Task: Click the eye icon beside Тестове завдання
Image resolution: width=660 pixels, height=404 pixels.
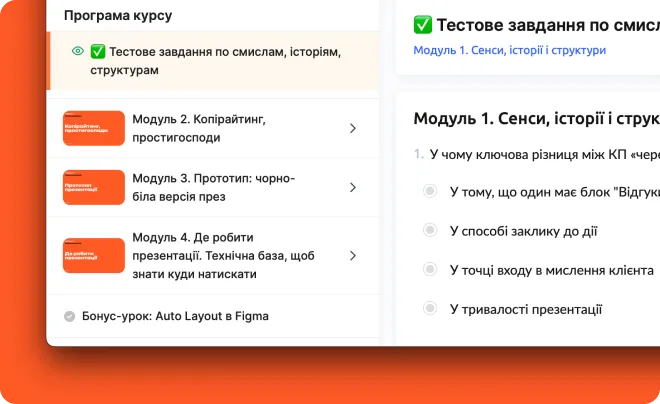Action: pyautogui.click(x=78, y=51)
